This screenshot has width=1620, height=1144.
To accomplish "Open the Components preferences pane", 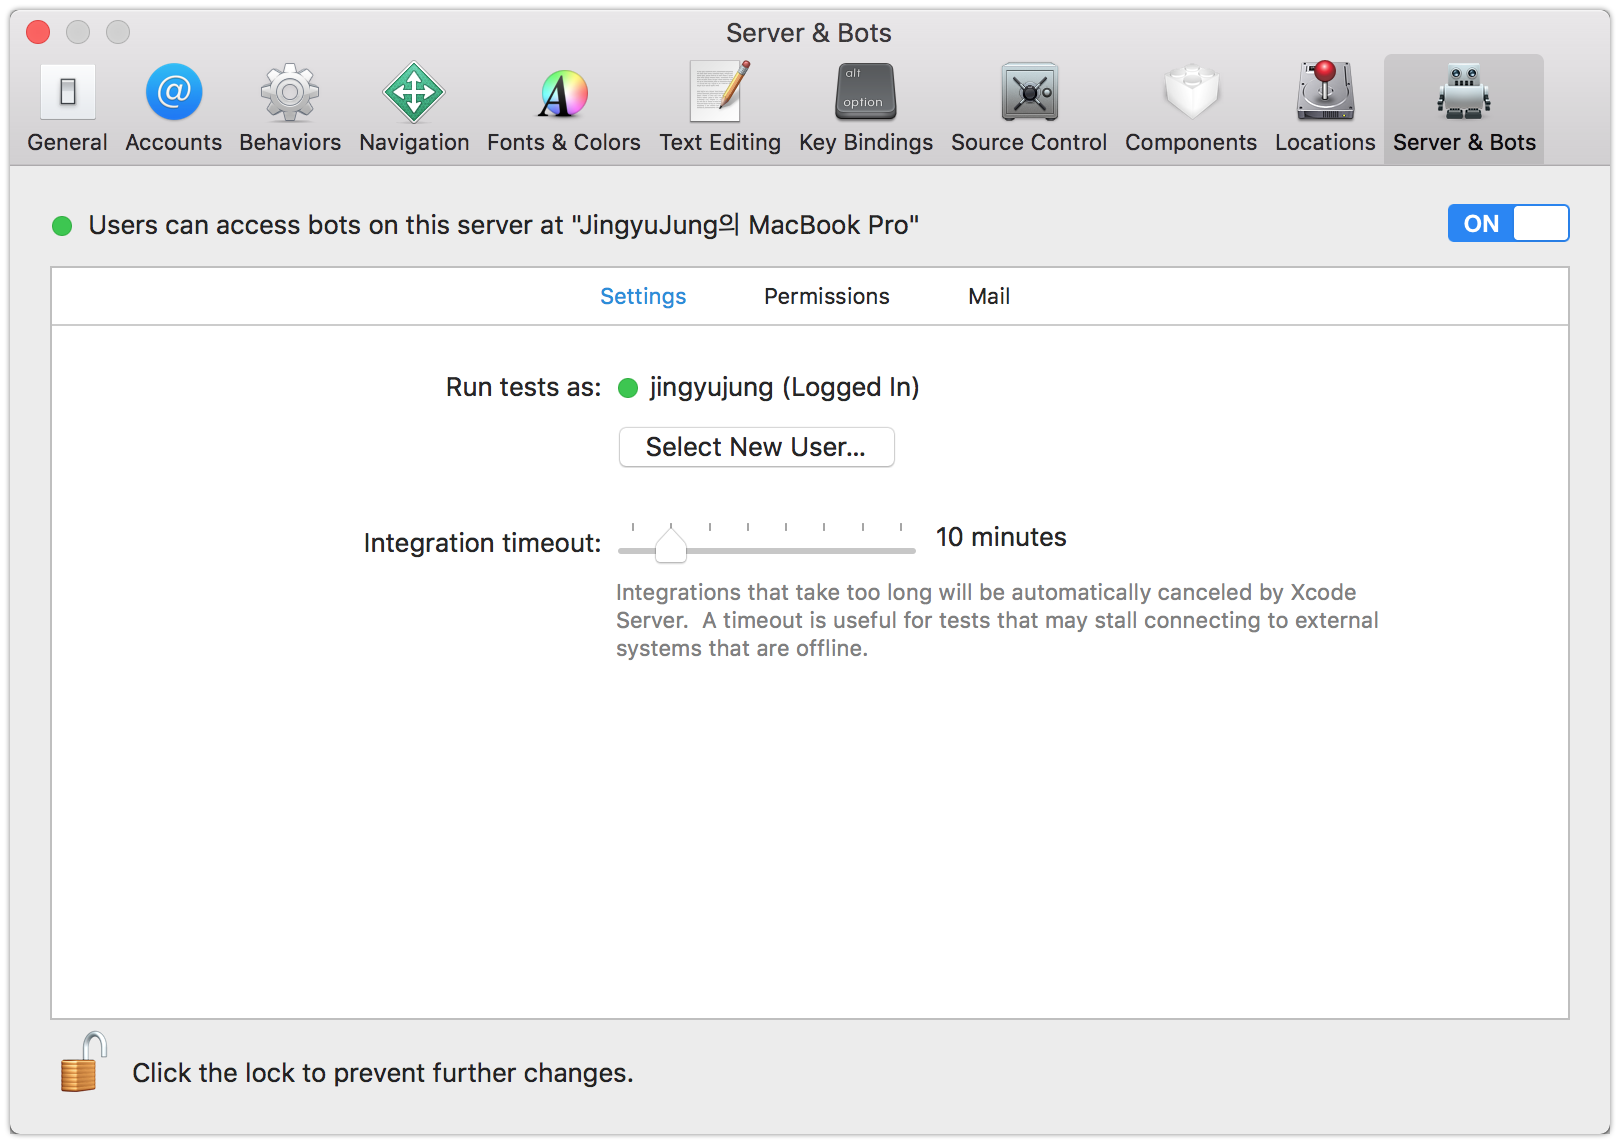I will (1191, 108).
